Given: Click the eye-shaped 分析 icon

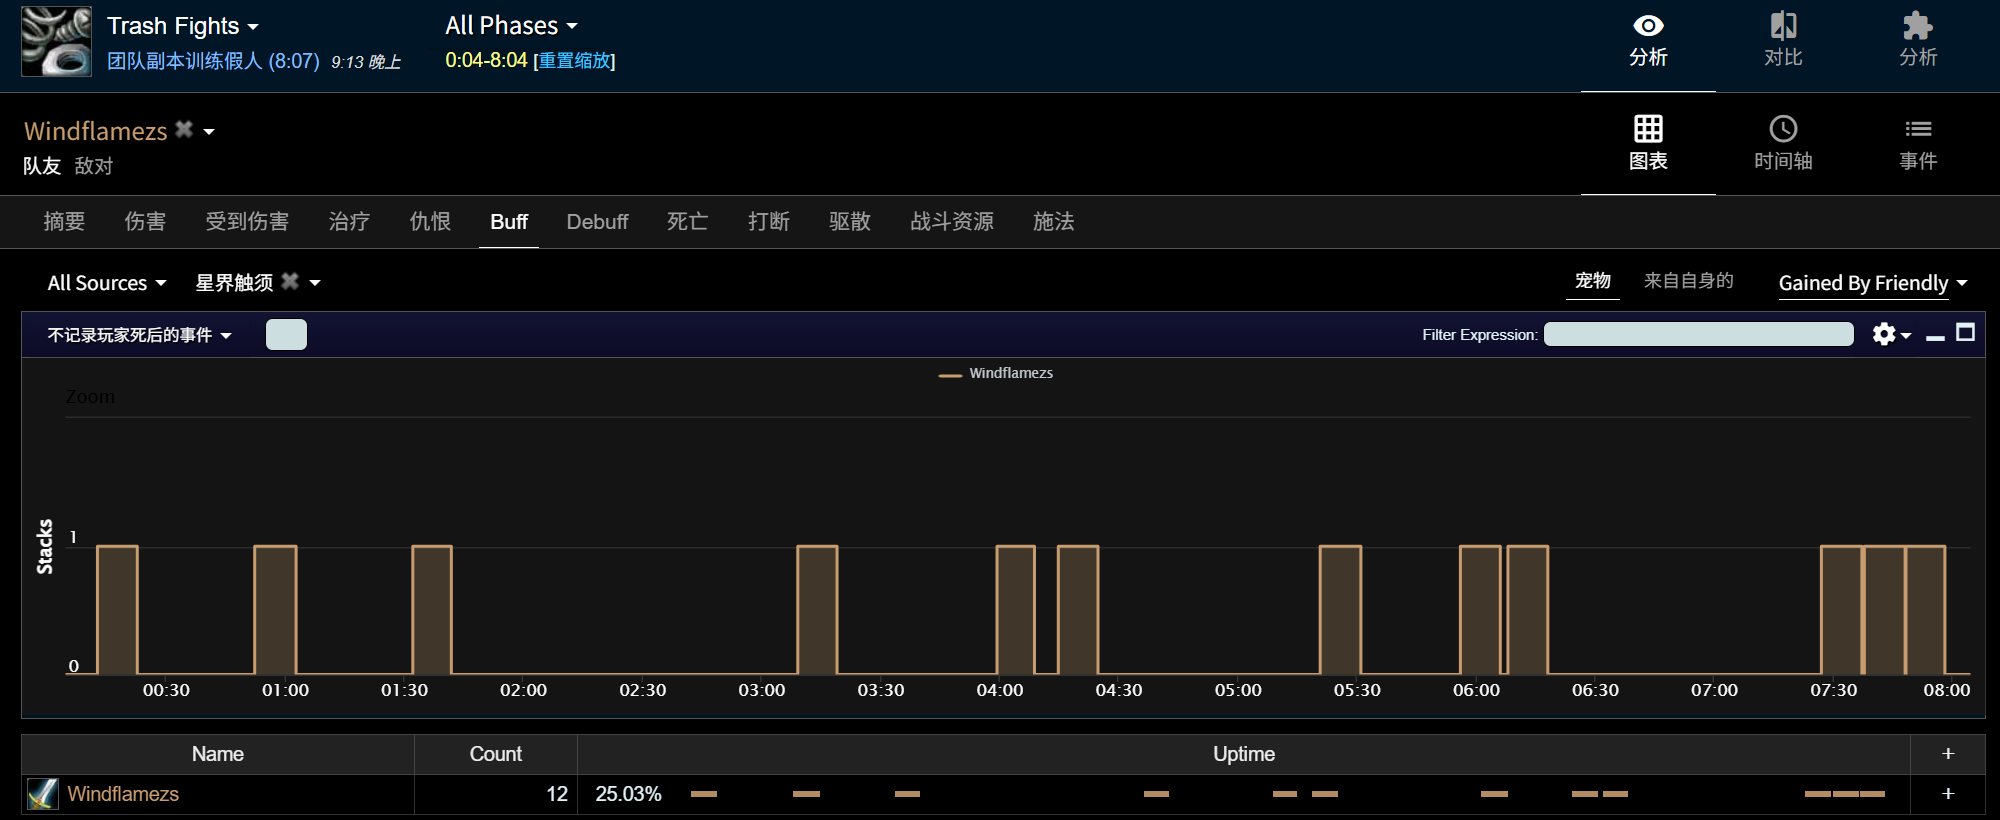Looking at the screenshot, I should pyautogui.click(x=1647, y=27).
